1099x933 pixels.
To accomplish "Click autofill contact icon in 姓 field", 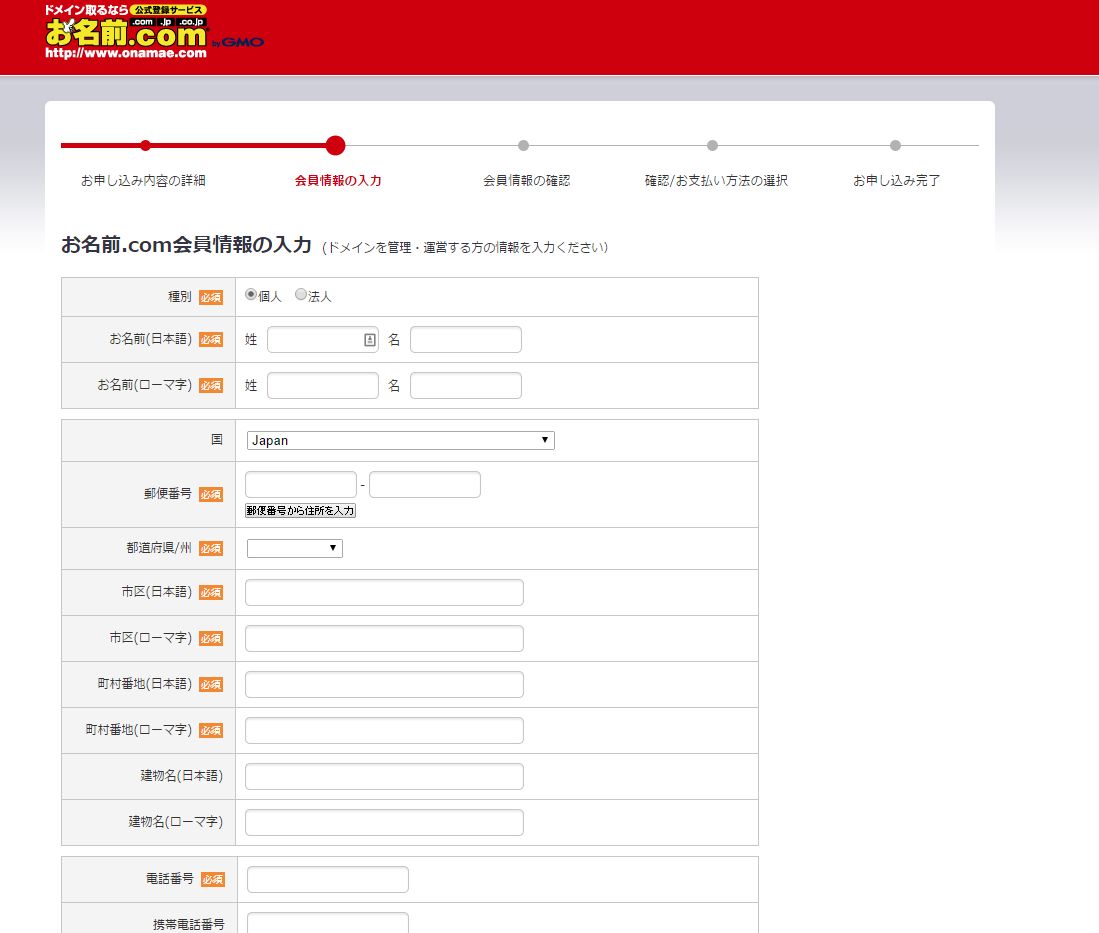I will [369, 340].
